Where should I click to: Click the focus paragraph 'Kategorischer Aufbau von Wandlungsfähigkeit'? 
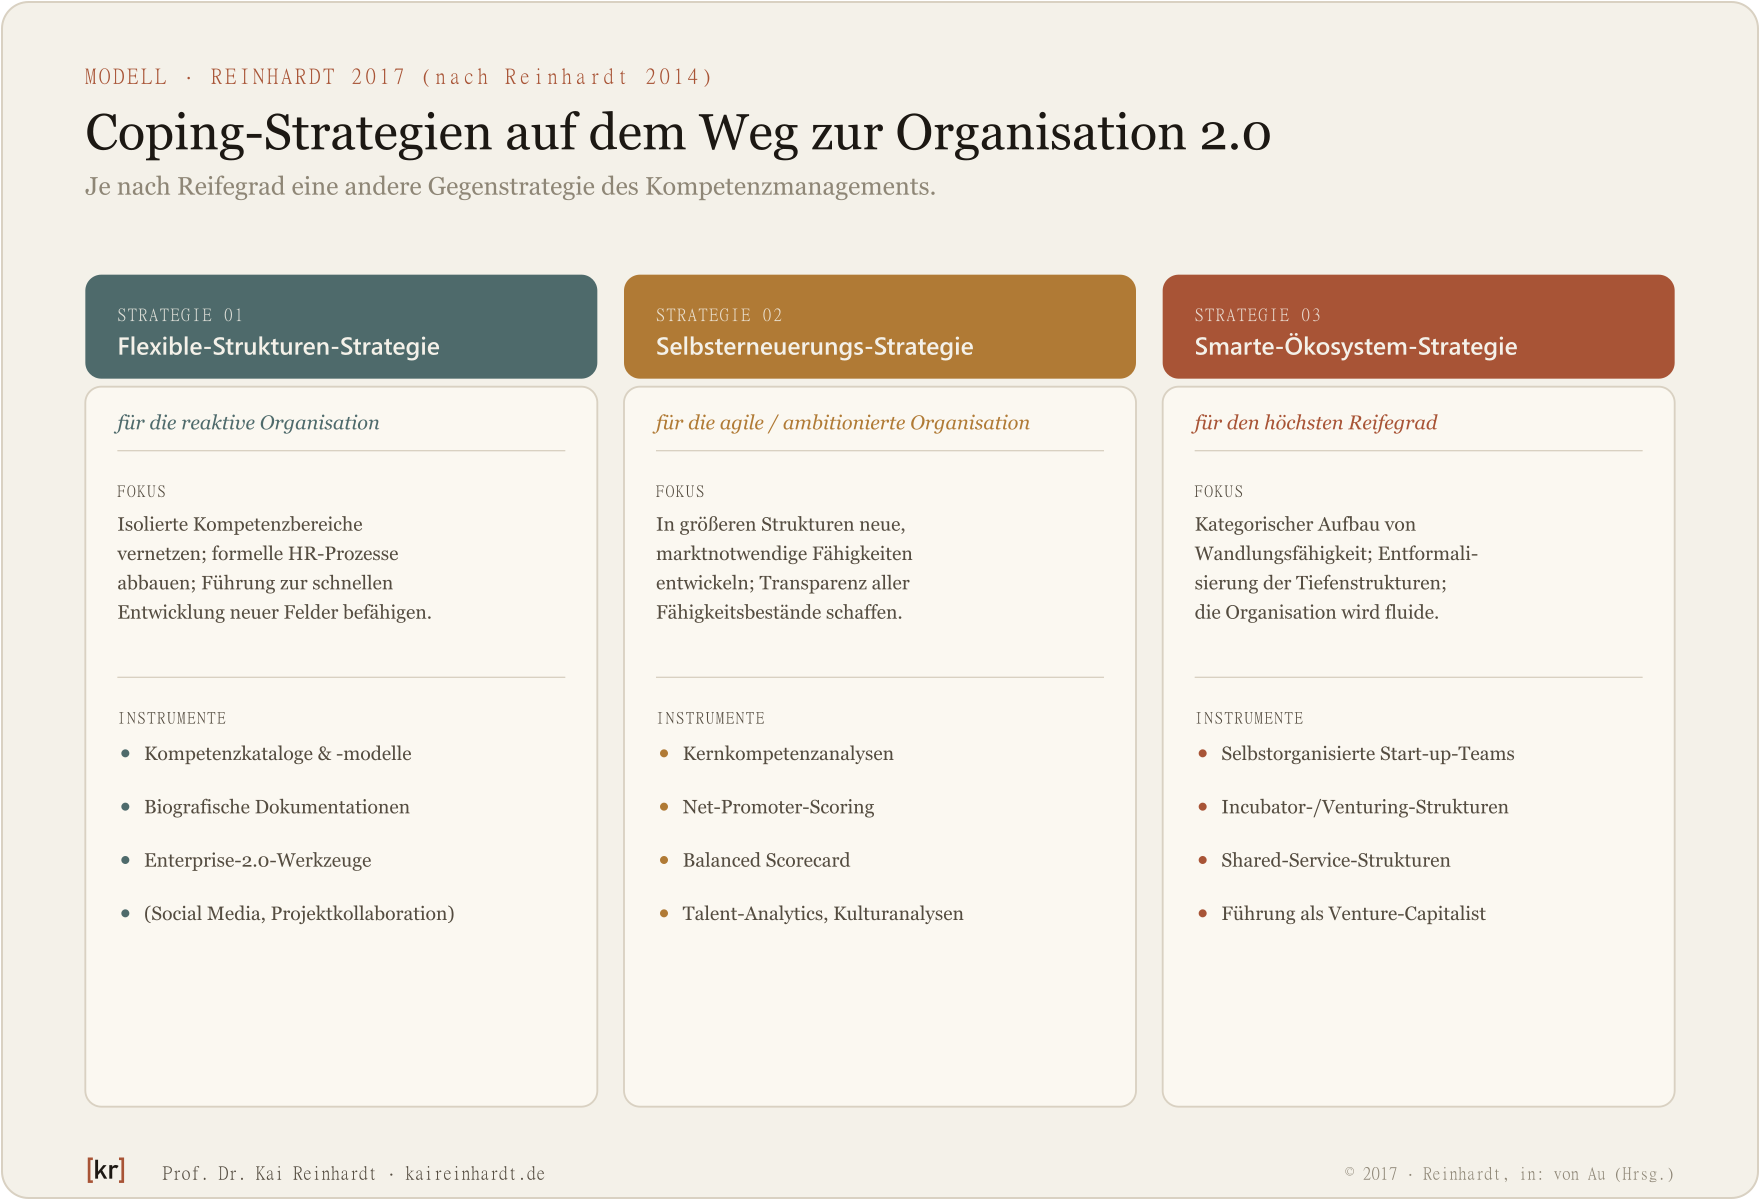tap(1336, 568)
